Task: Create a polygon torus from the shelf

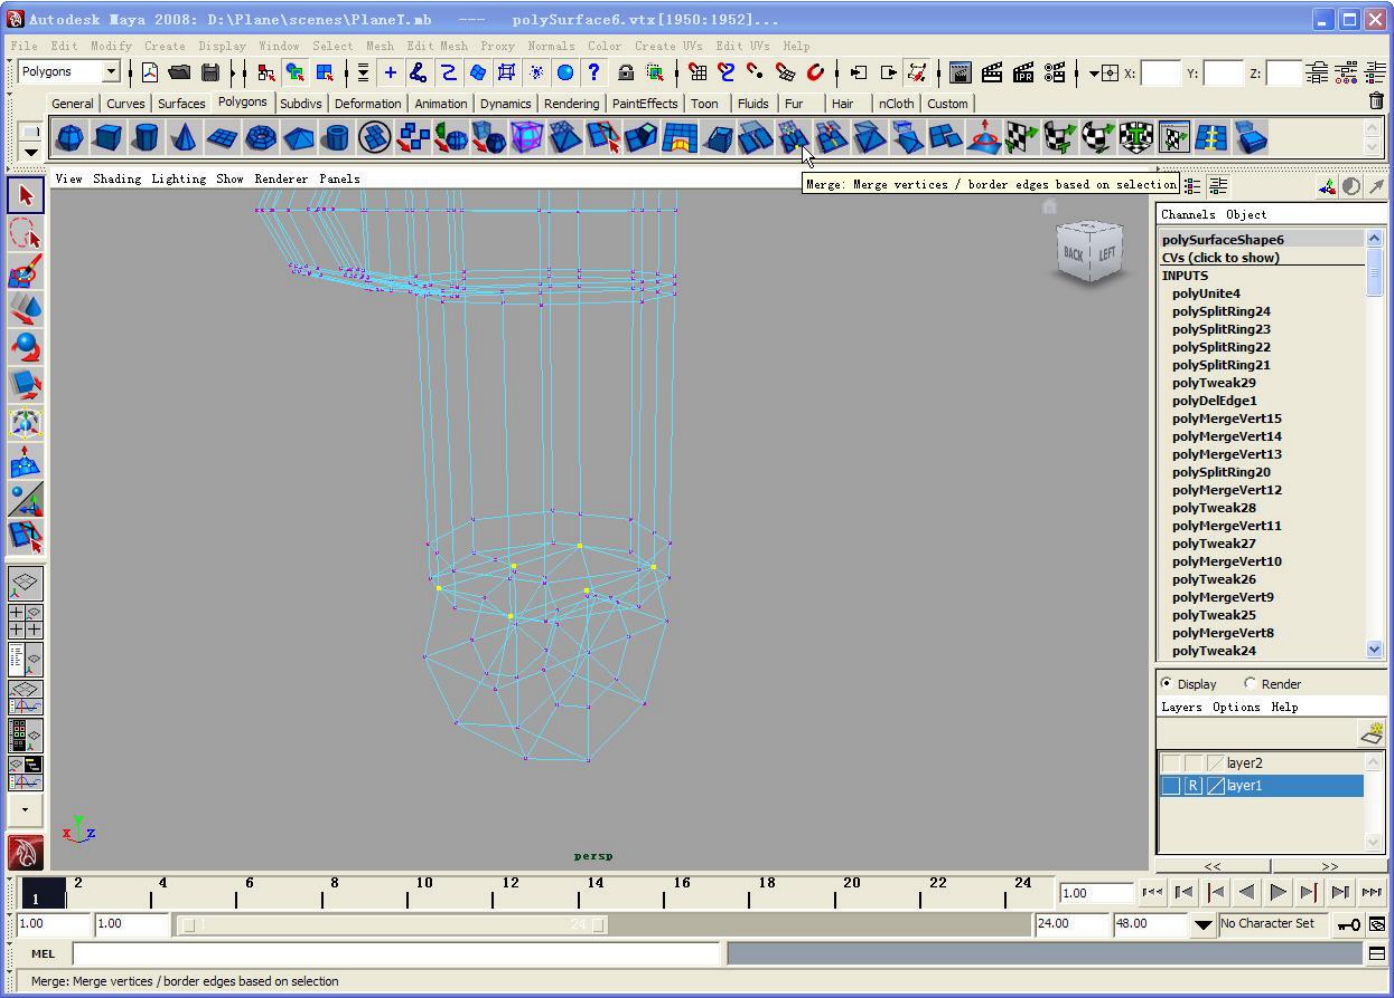Action: [260, 138]
